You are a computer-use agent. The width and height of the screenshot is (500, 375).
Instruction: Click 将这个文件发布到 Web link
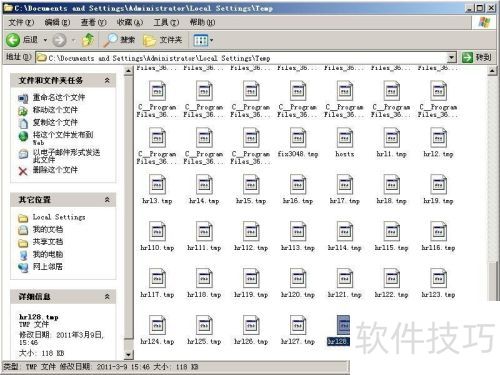click(x=63, y=138)
